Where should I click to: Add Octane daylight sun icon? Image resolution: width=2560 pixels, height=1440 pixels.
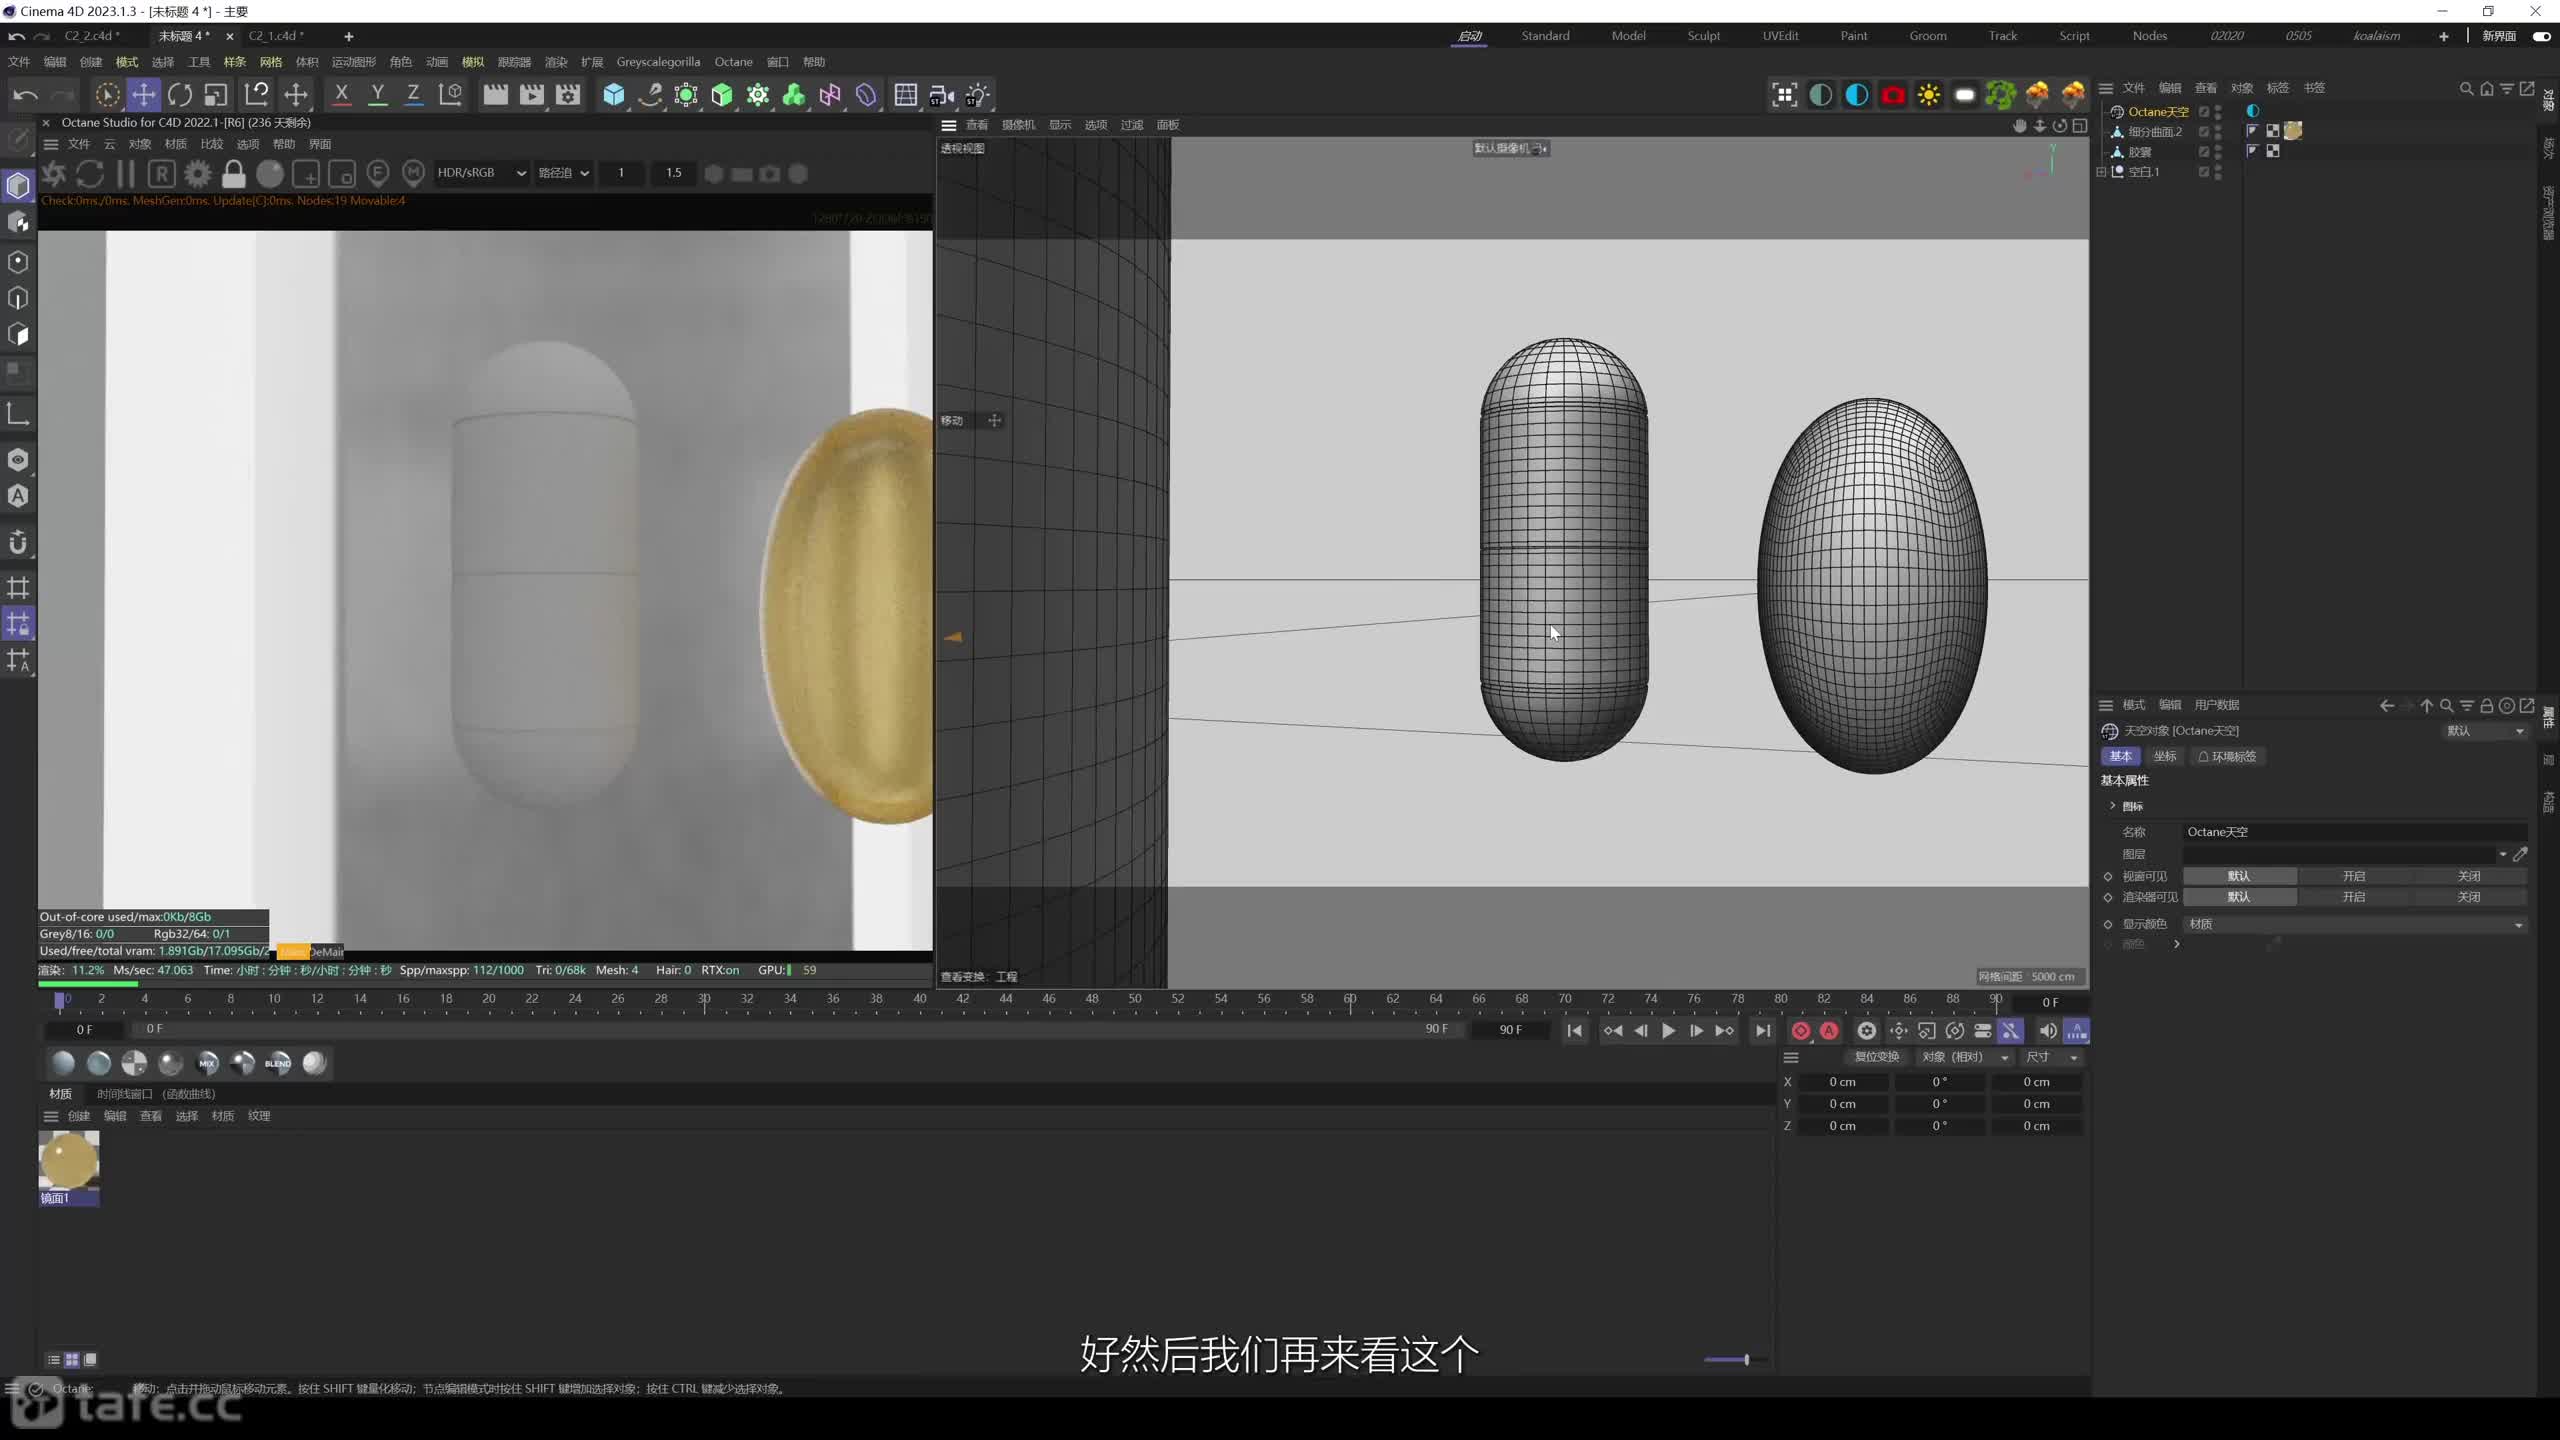point(1929,95)
